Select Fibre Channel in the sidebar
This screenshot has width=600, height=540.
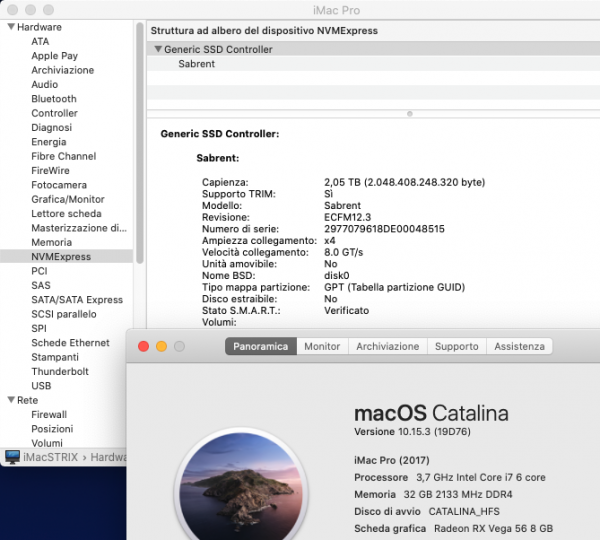click(x=64, y=156)
